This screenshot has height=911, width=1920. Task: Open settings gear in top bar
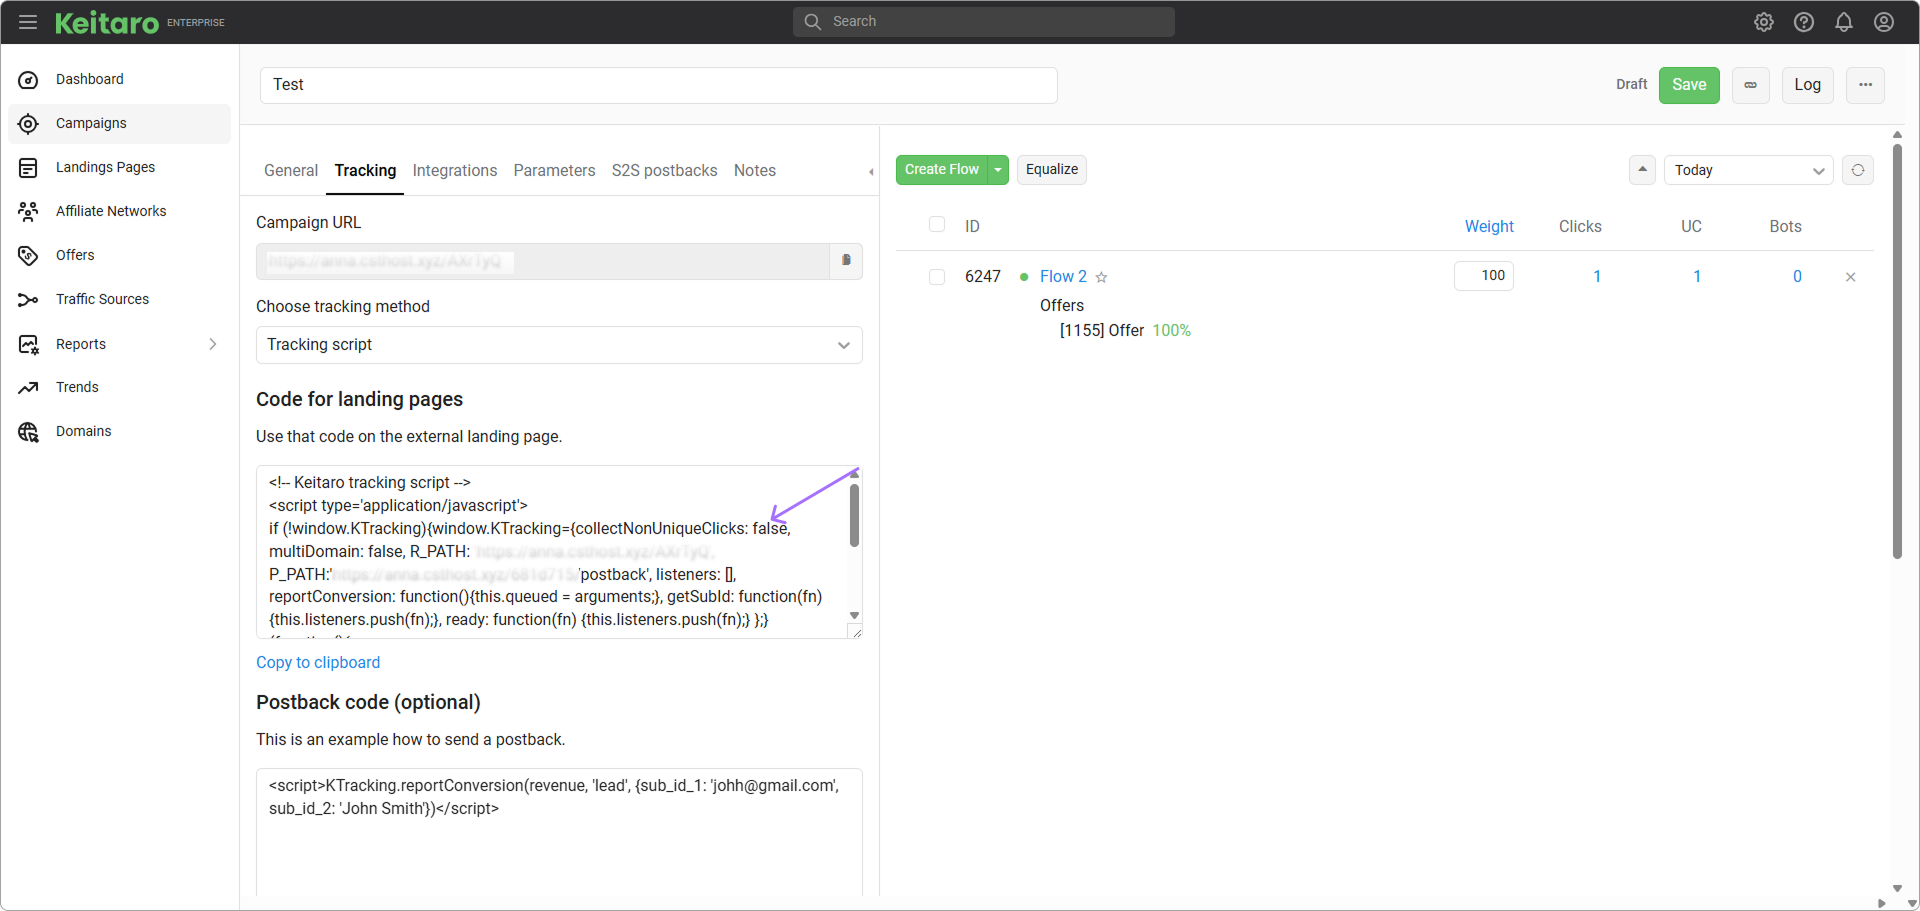[x=1764, y=22]
